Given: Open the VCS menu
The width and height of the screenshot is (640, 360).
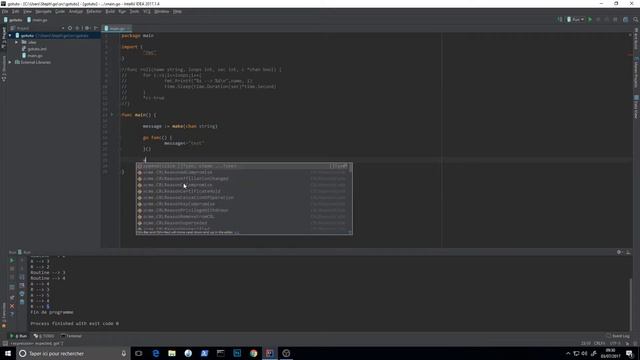Looking at the screenshot, I should pyautogui.click(x=147, y=12).
